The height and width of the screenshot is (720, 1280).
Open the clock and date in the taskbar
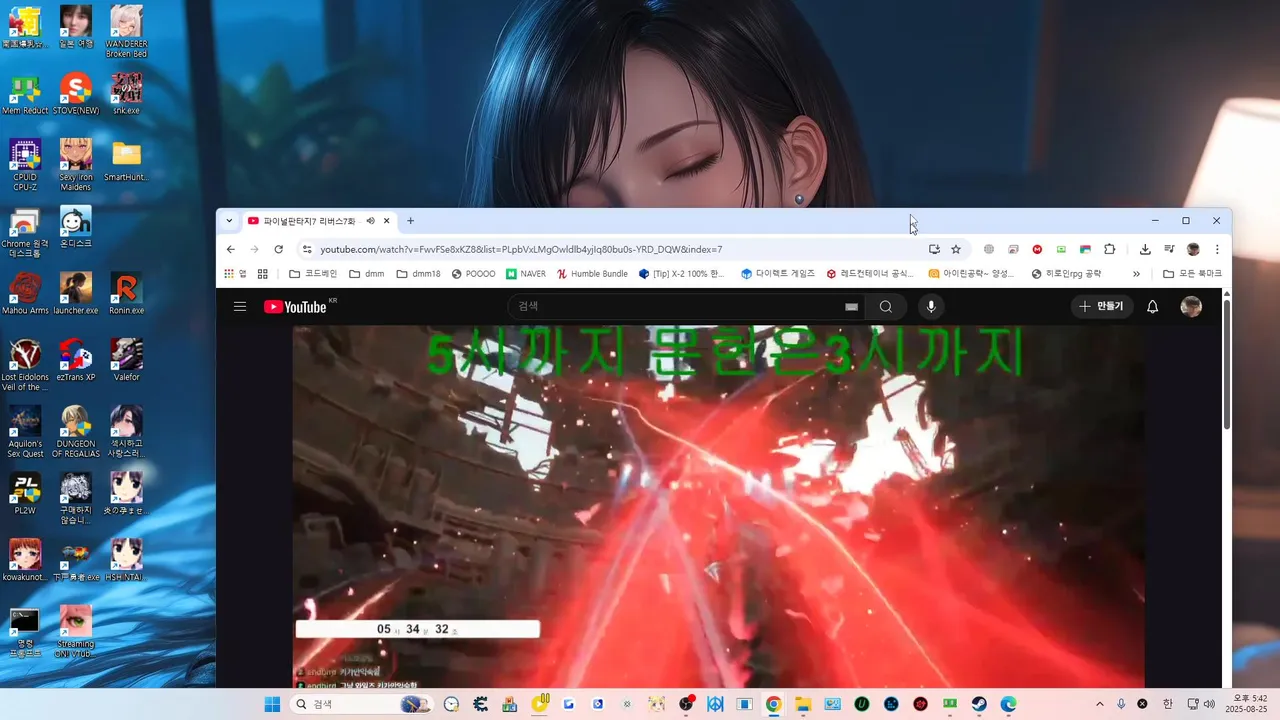point(1247,704)
